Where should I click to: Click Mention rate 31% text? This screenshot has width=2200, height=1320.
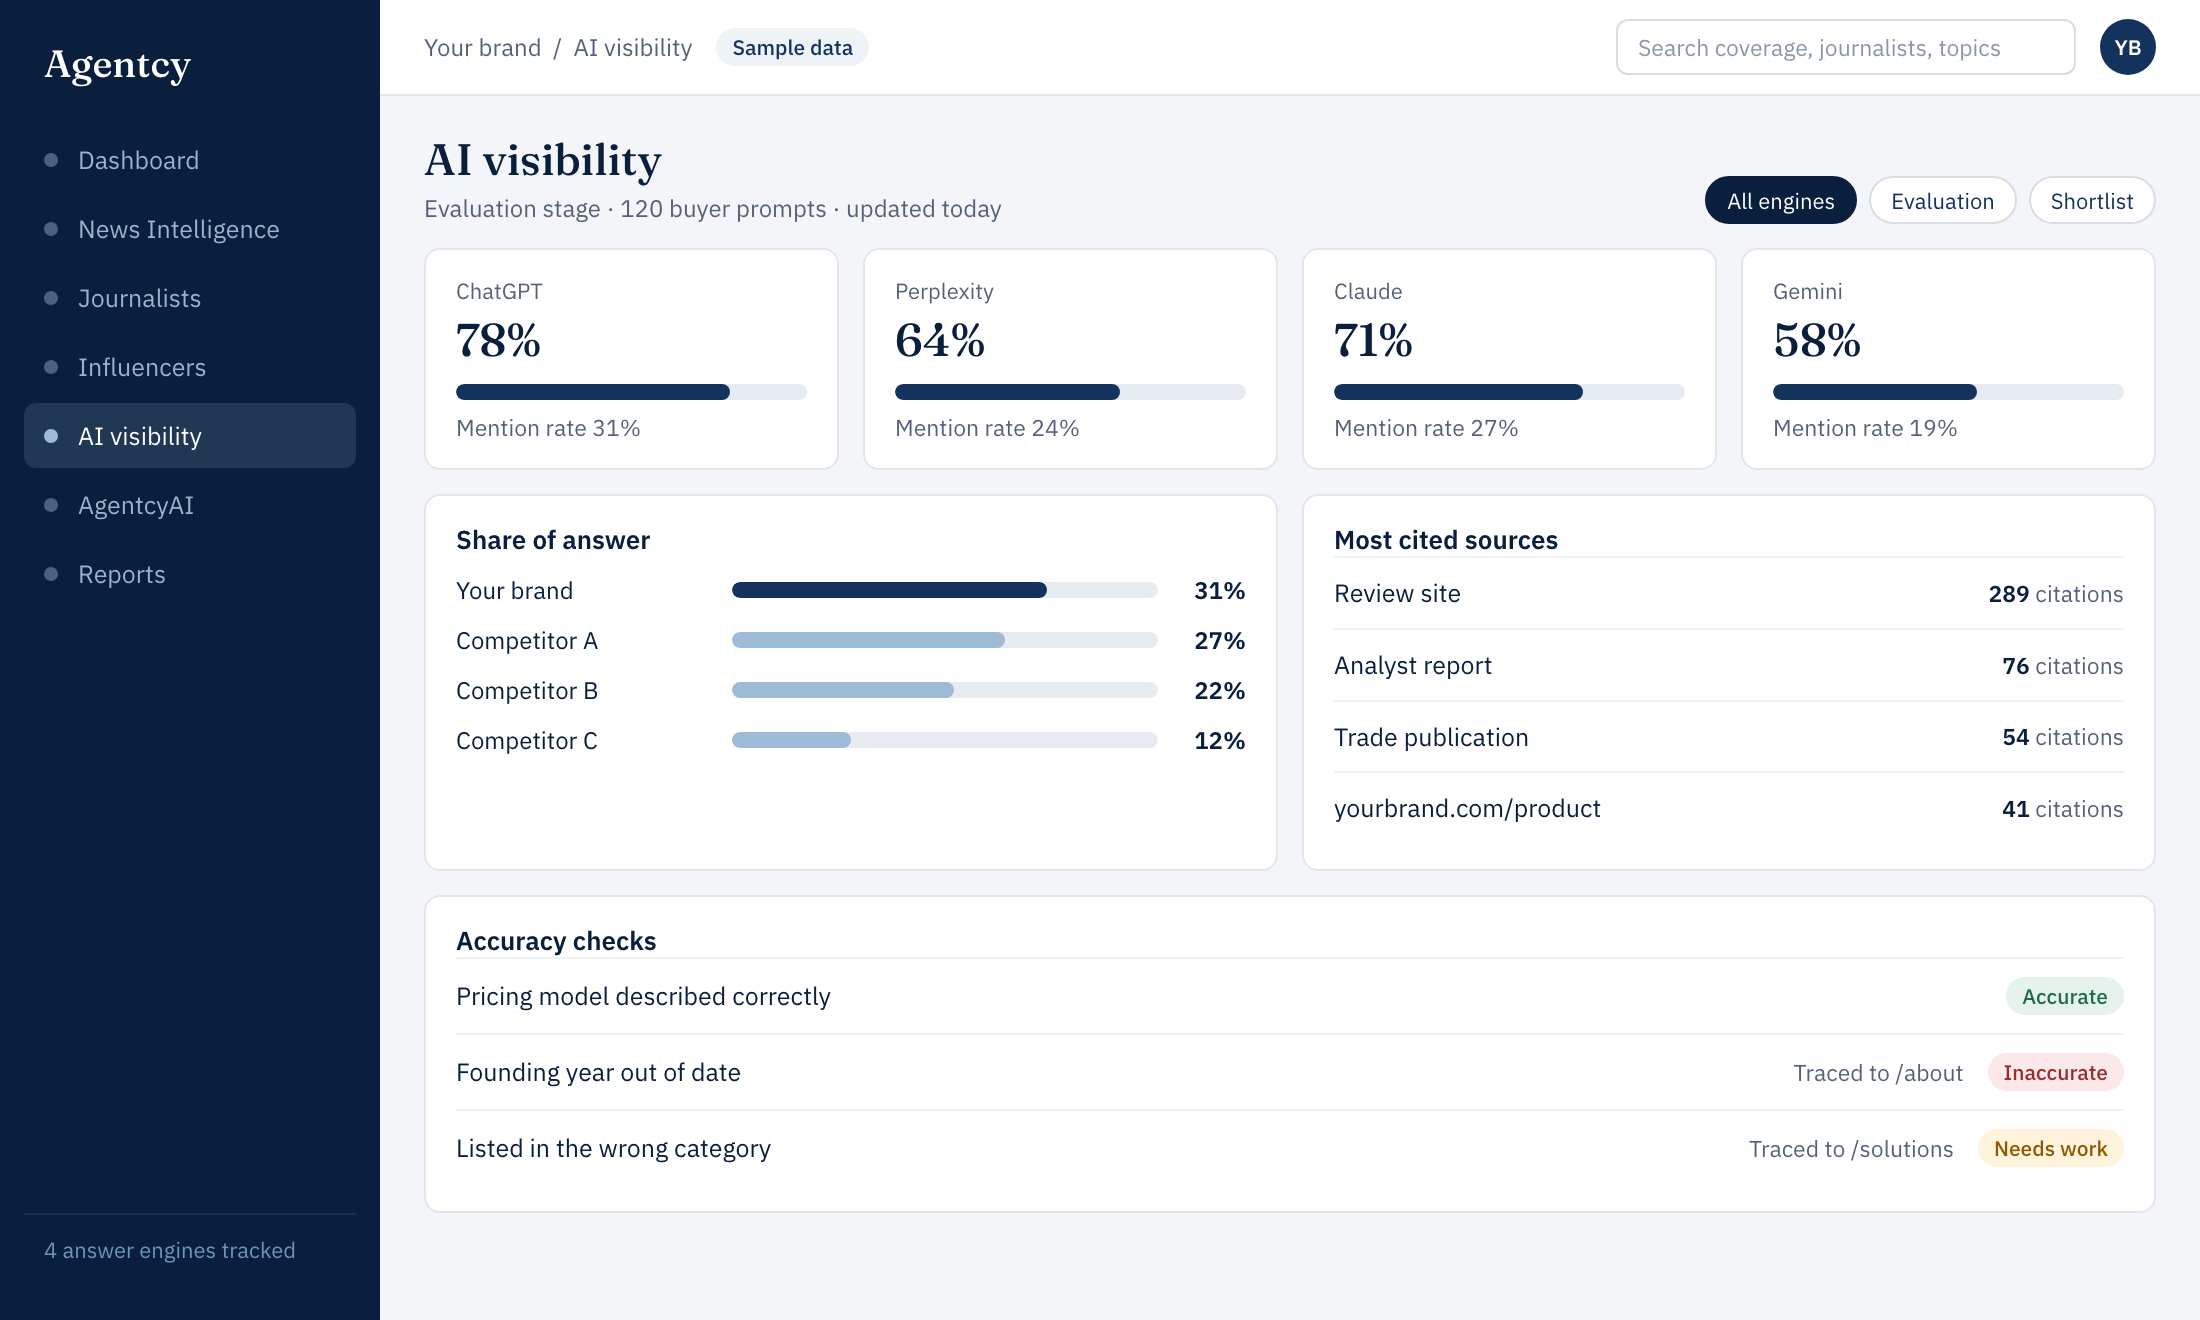(x=548, y=428)
